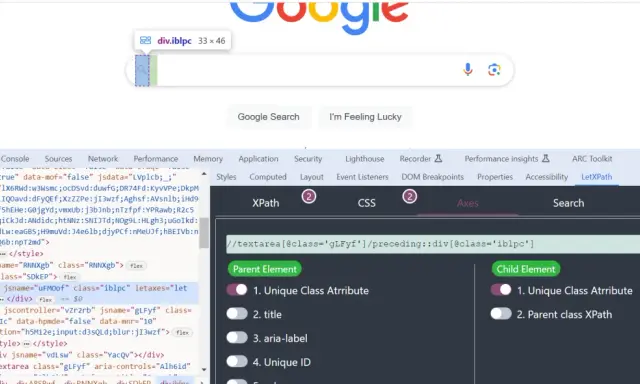Select the XPath tab in LetXPath
640x384 pixels.
266,203
